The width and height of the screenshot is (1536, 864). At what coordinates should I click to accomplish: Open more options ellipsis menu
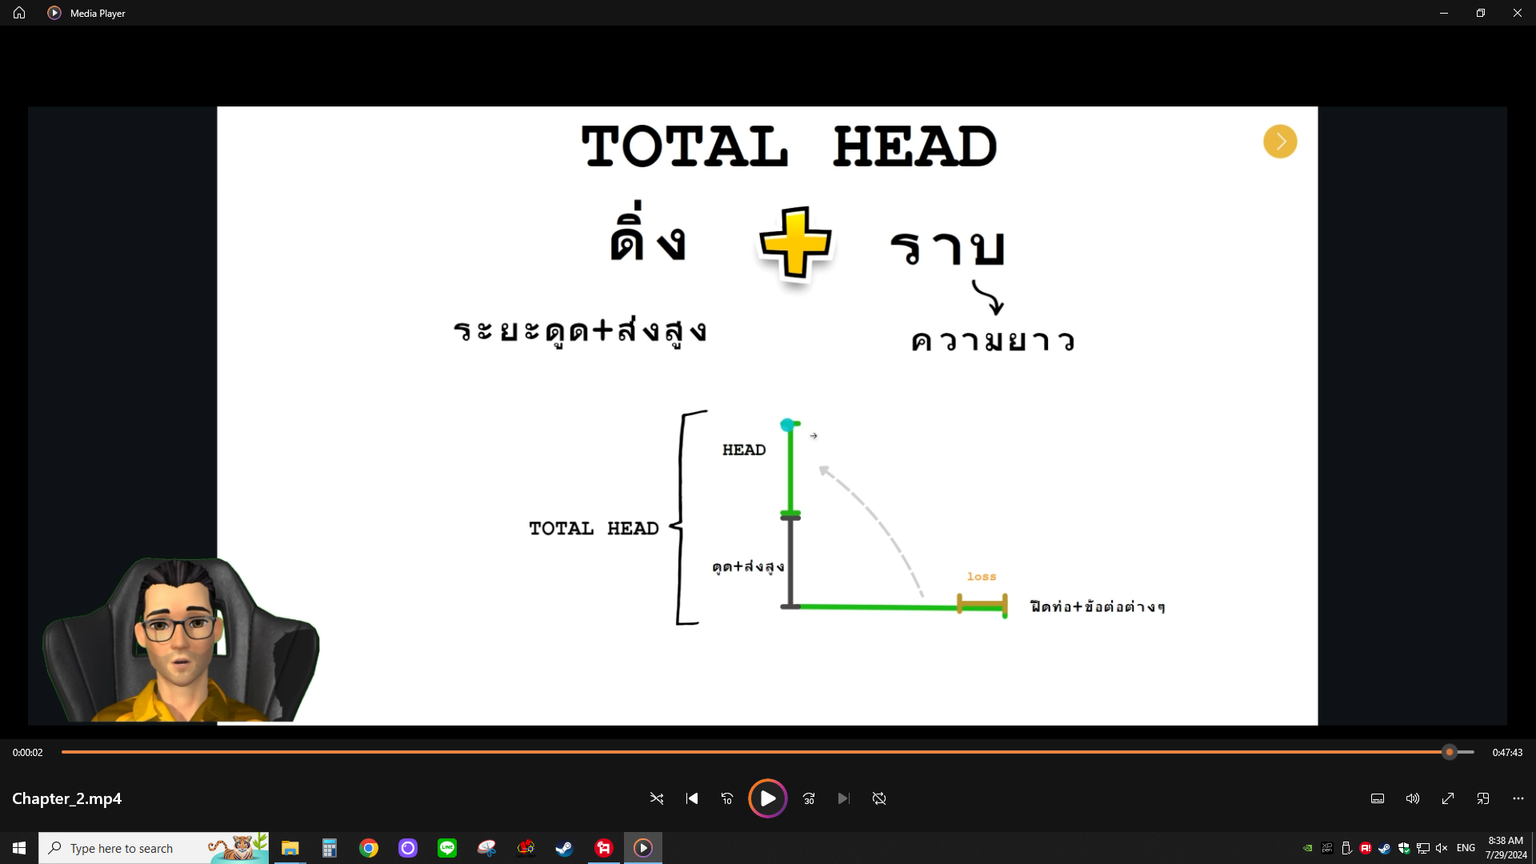1518,799
